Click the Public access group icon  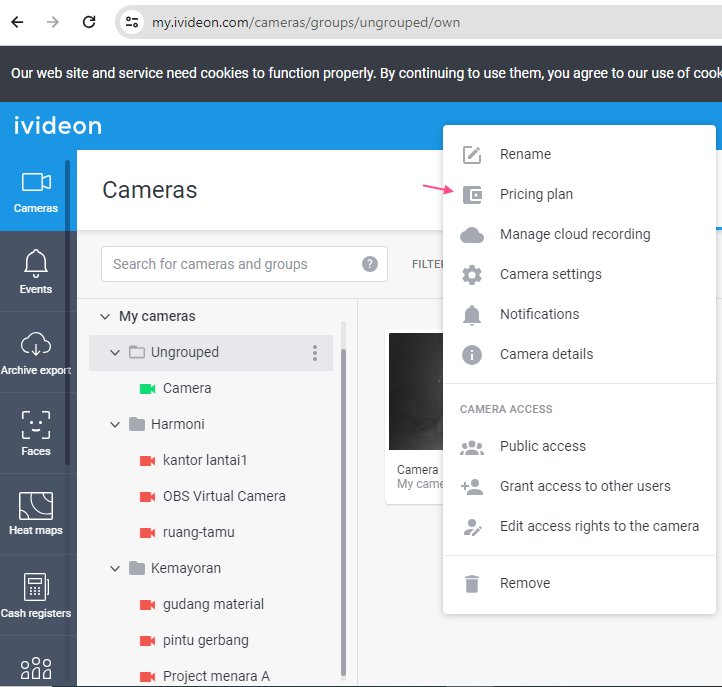[x=472, y=447]
